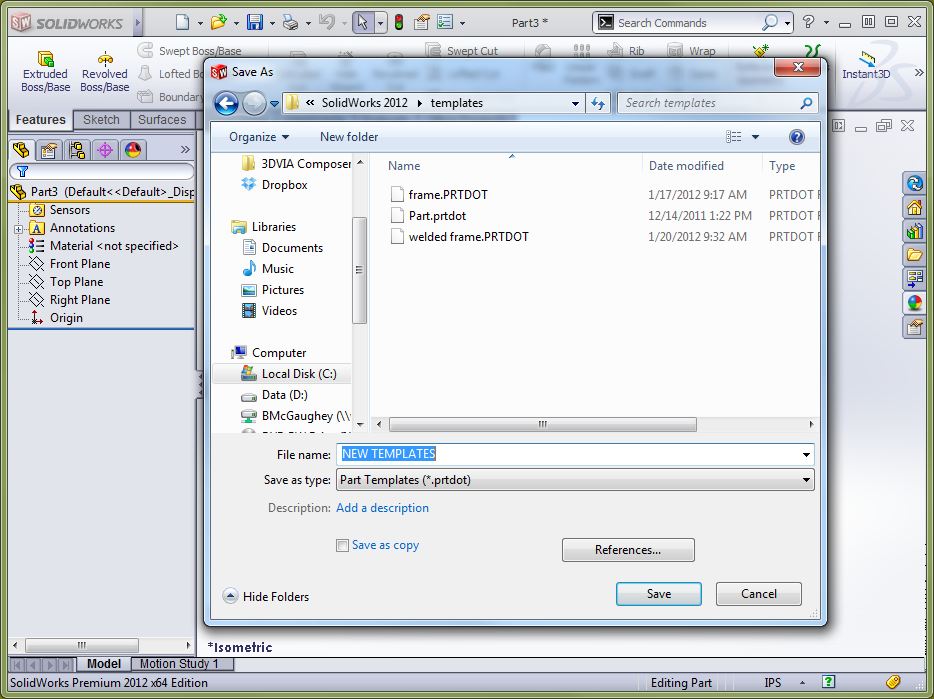Open the File name history dropdown arrow
The height and width of the screenshot is (699, 934).
(x=806, y=455)
